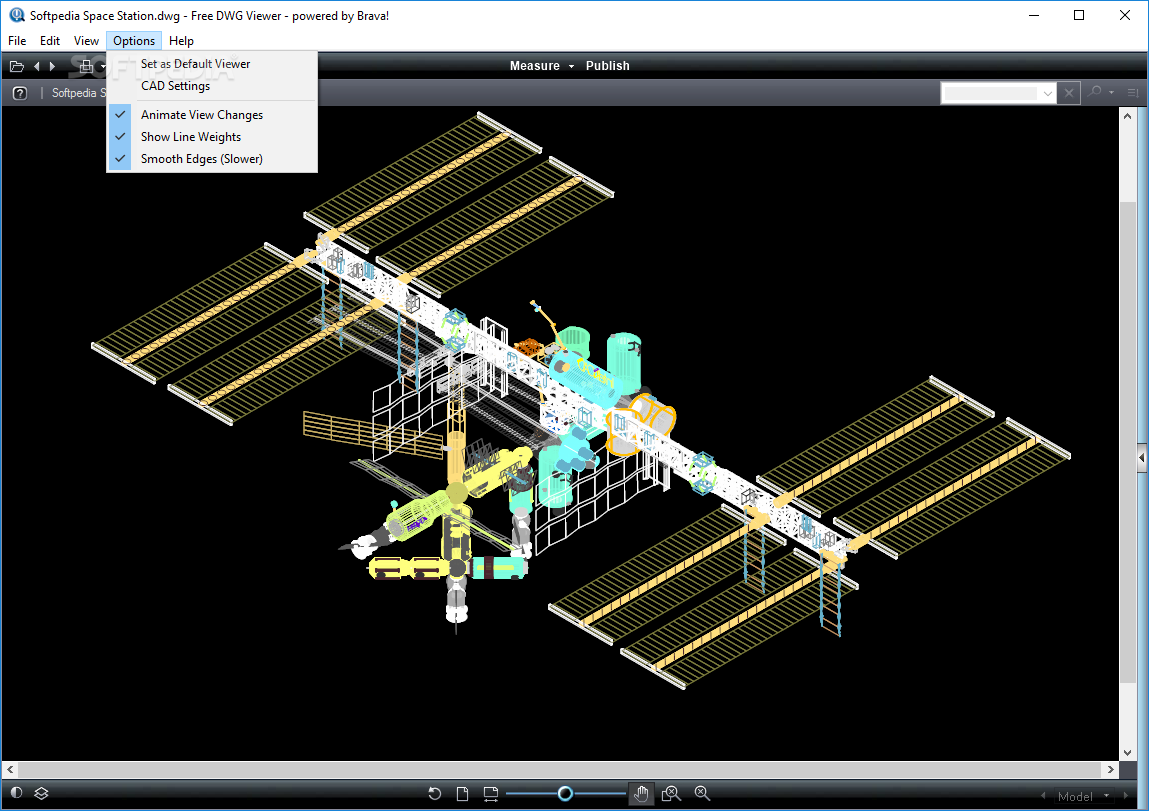Expand the search field dropdown chevron
Screen dimensions: 1149x811
pos(1048,93)
